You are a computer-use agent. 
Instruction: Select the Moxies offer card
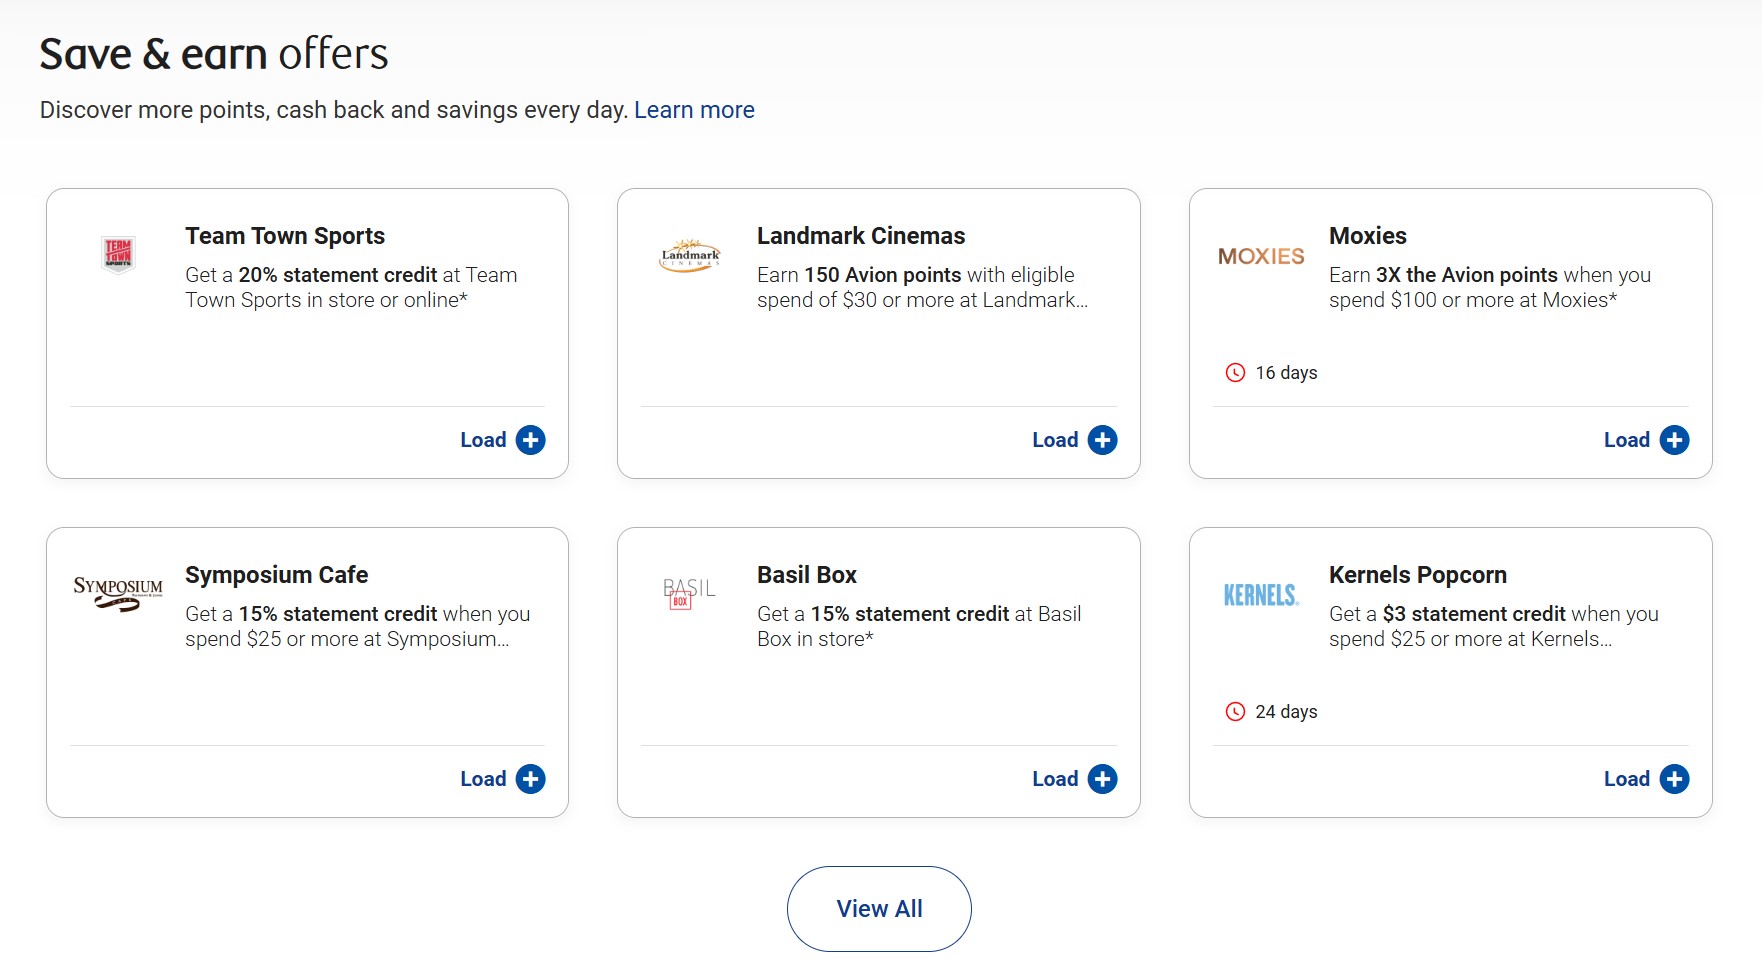click(x=1450, y=333)
